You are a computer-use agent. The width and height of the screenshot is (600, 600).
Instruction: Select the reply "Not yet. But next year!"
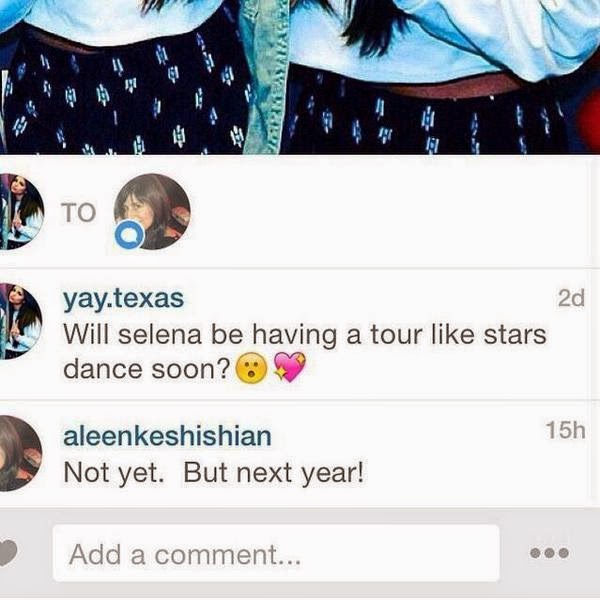click(214, 473)
